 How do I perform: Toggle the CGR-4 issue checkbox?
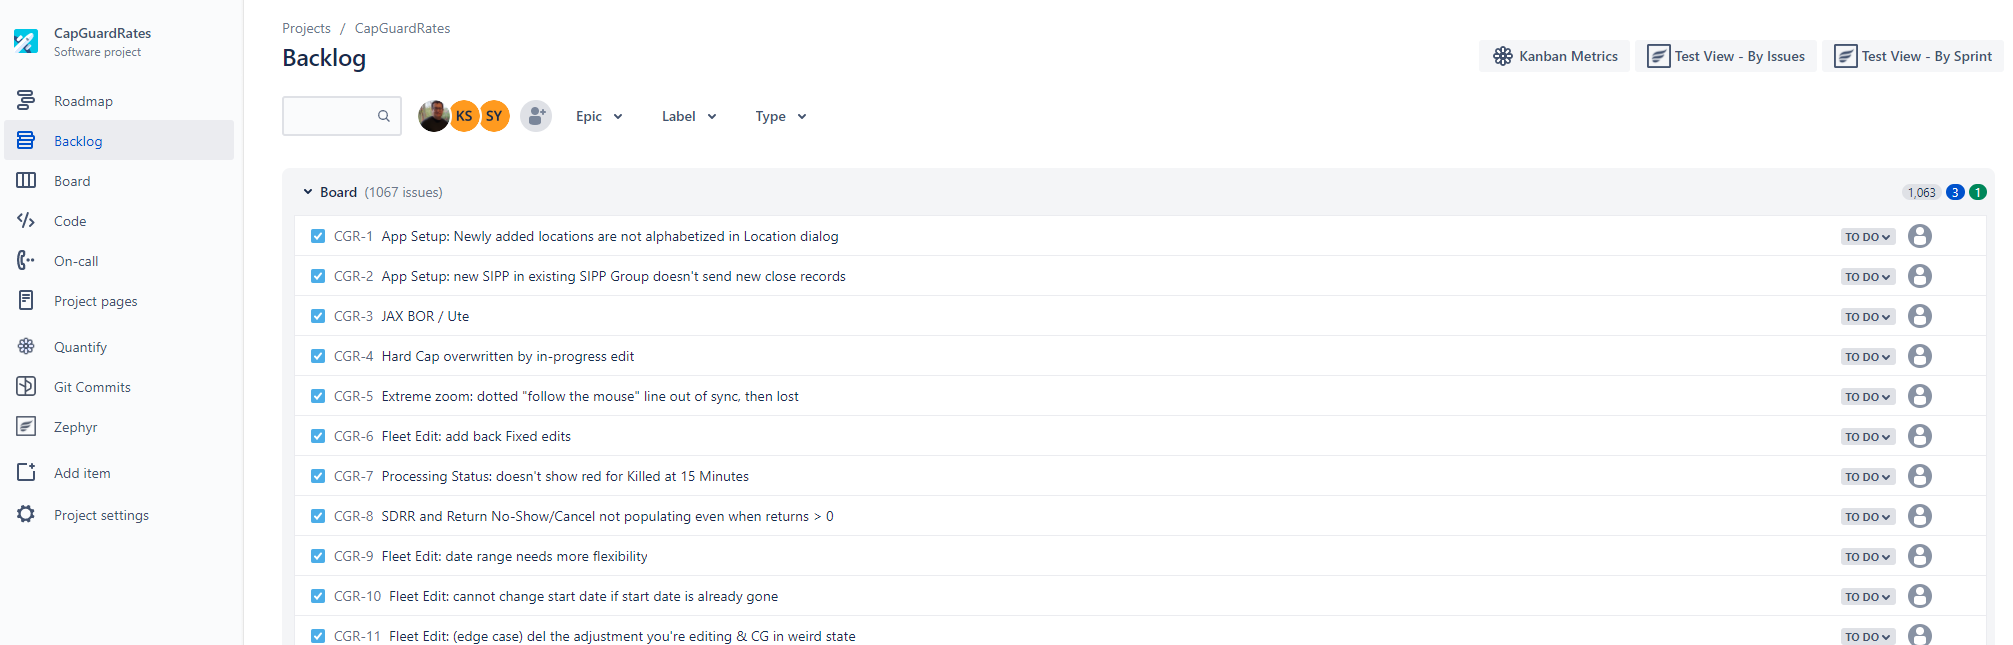[x=318, y=356]
